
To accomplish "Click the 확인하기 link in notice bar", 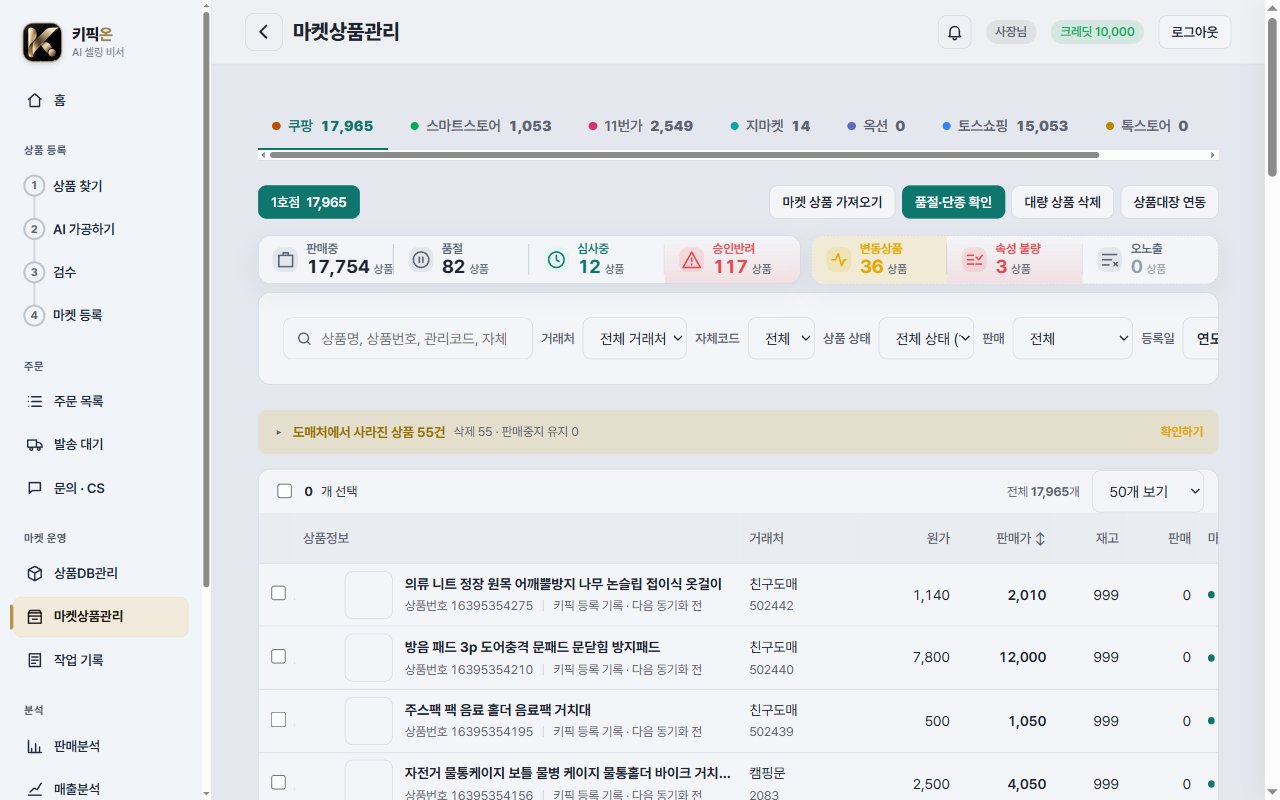I will tap(1181, 432).
